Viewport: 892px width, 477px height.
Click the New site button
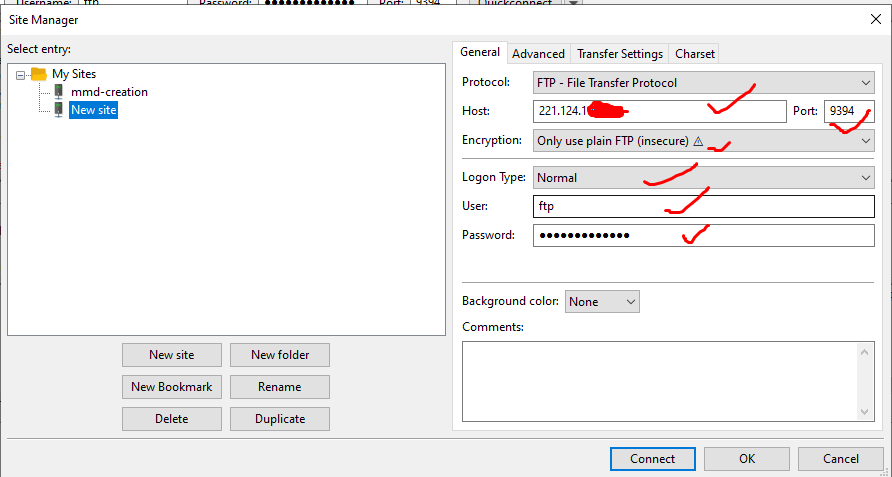click(172, 355)
